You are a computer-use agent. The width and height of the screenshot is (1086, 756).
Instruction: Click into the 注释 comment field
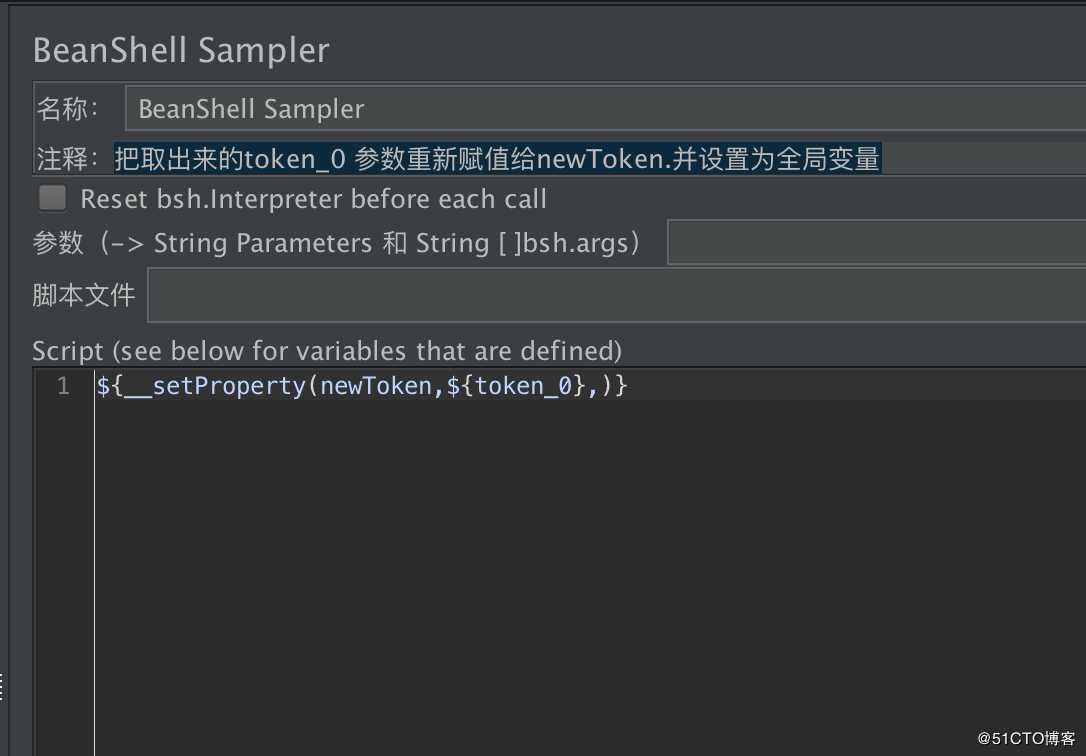(600, 159)
